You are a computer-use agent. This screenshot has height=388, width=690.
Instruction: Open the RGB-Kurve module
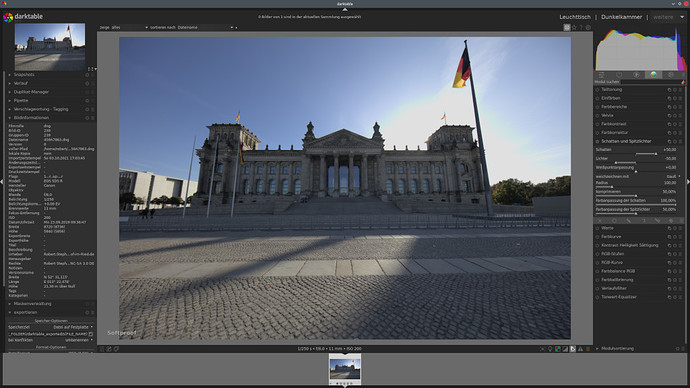pyautogui.click(x=612, y=263)
